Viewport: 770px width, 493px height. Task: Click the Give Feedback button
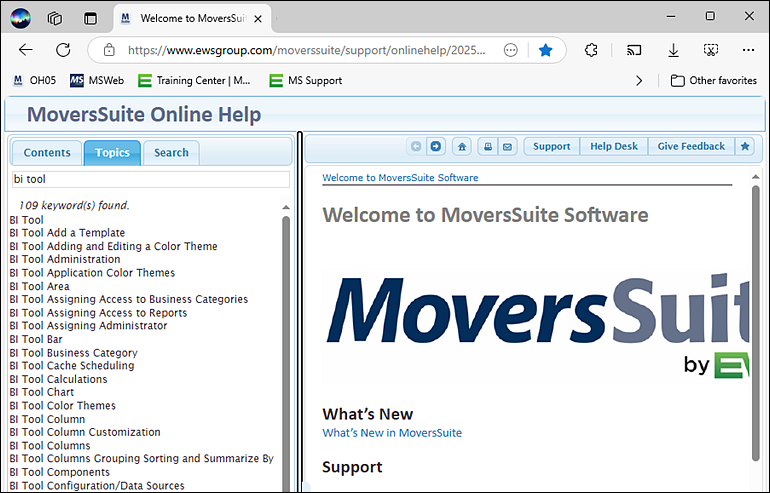[x=691, y=146]
